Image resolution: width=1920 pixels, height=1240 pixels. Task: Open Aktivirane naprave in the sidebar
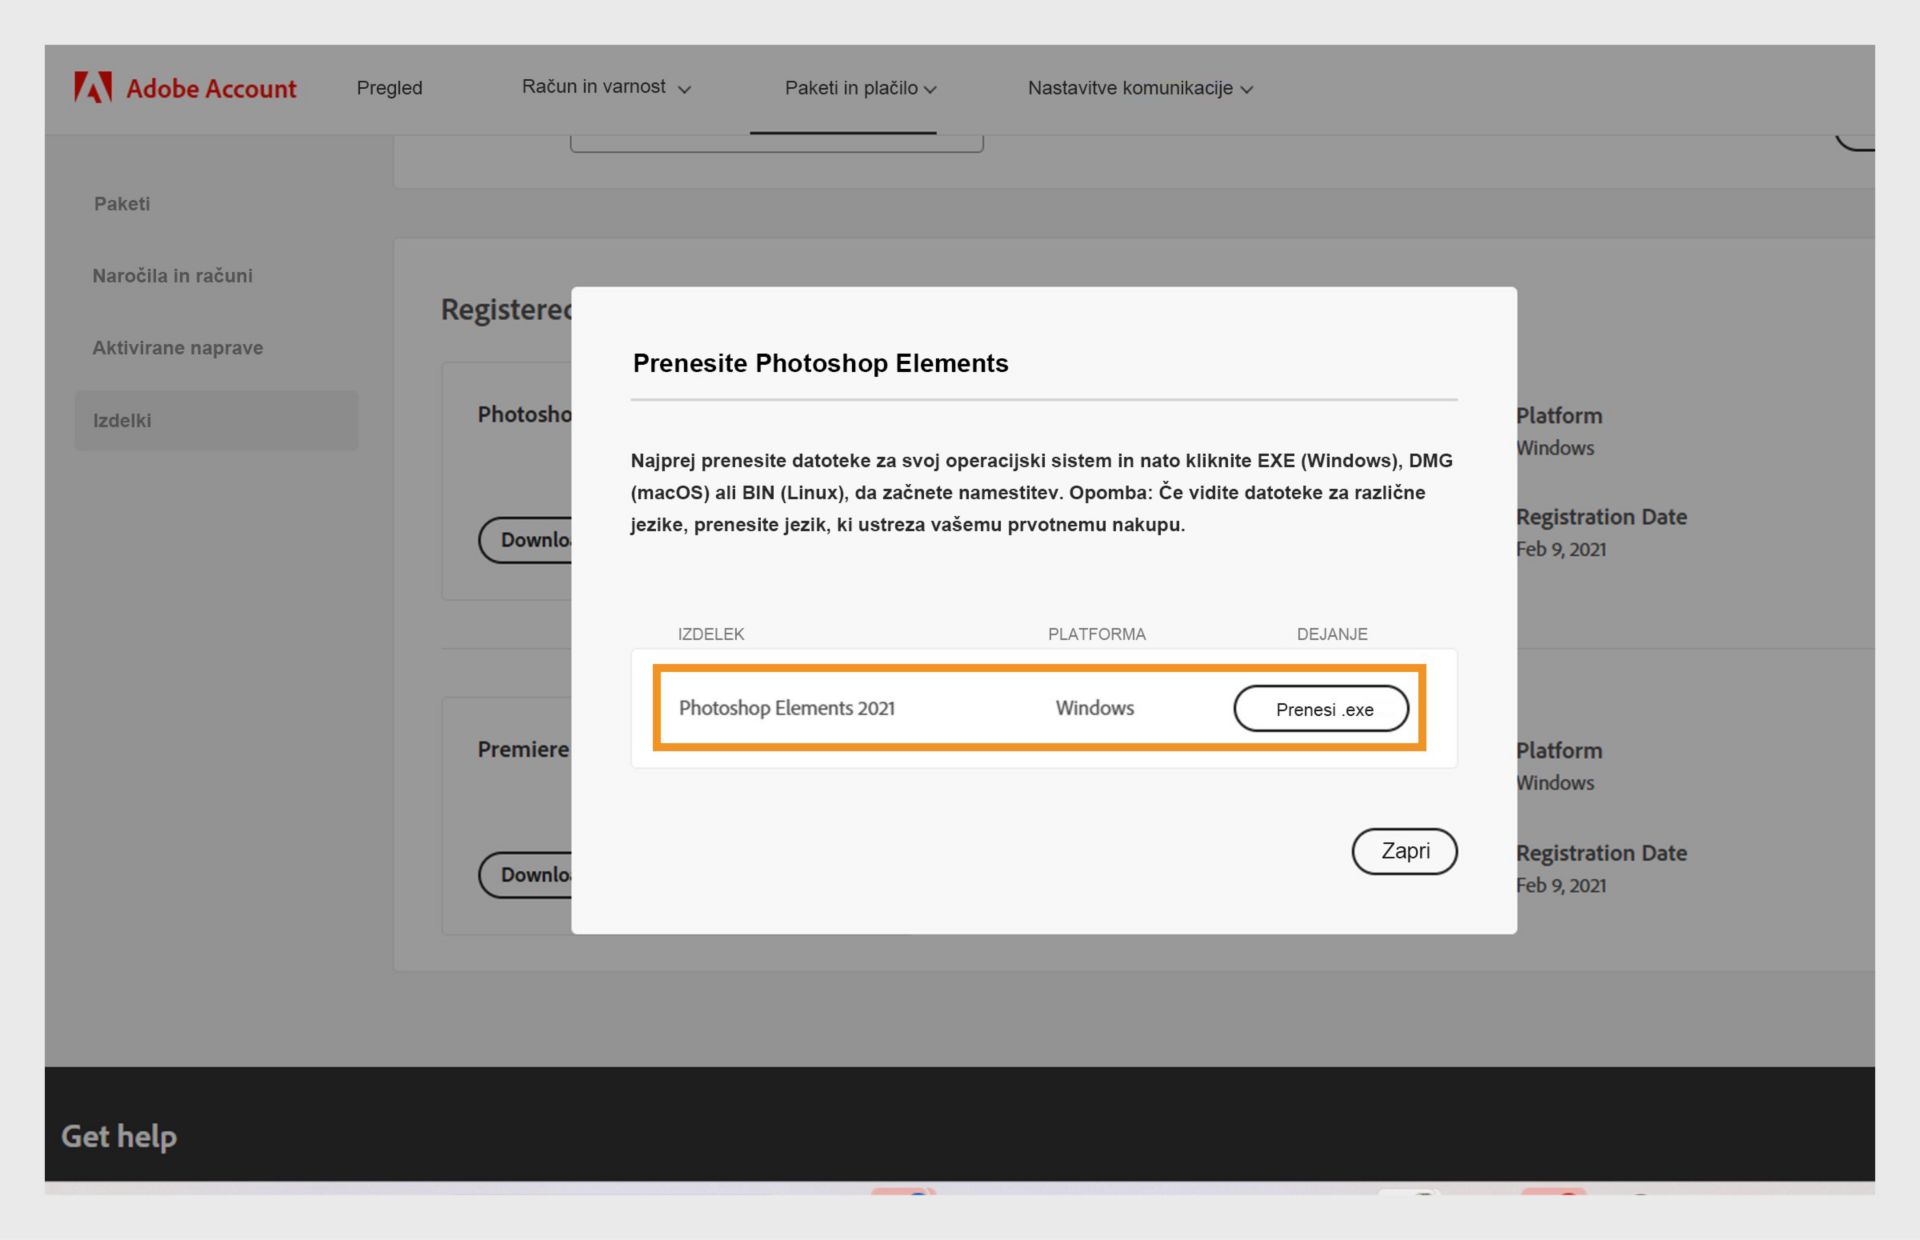coord(178,347)
